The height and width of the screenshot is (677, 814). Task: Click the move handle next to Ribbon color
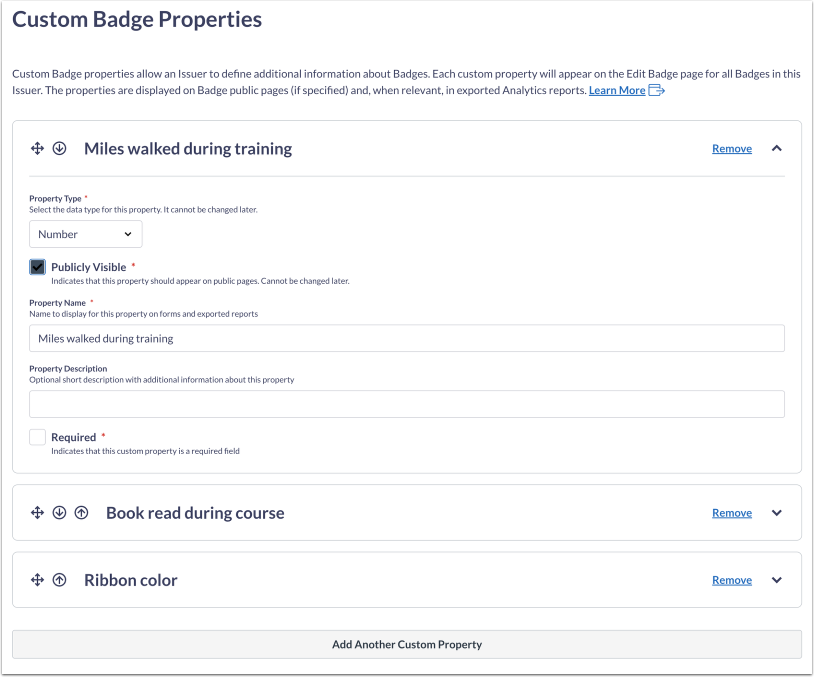point(36,579)
